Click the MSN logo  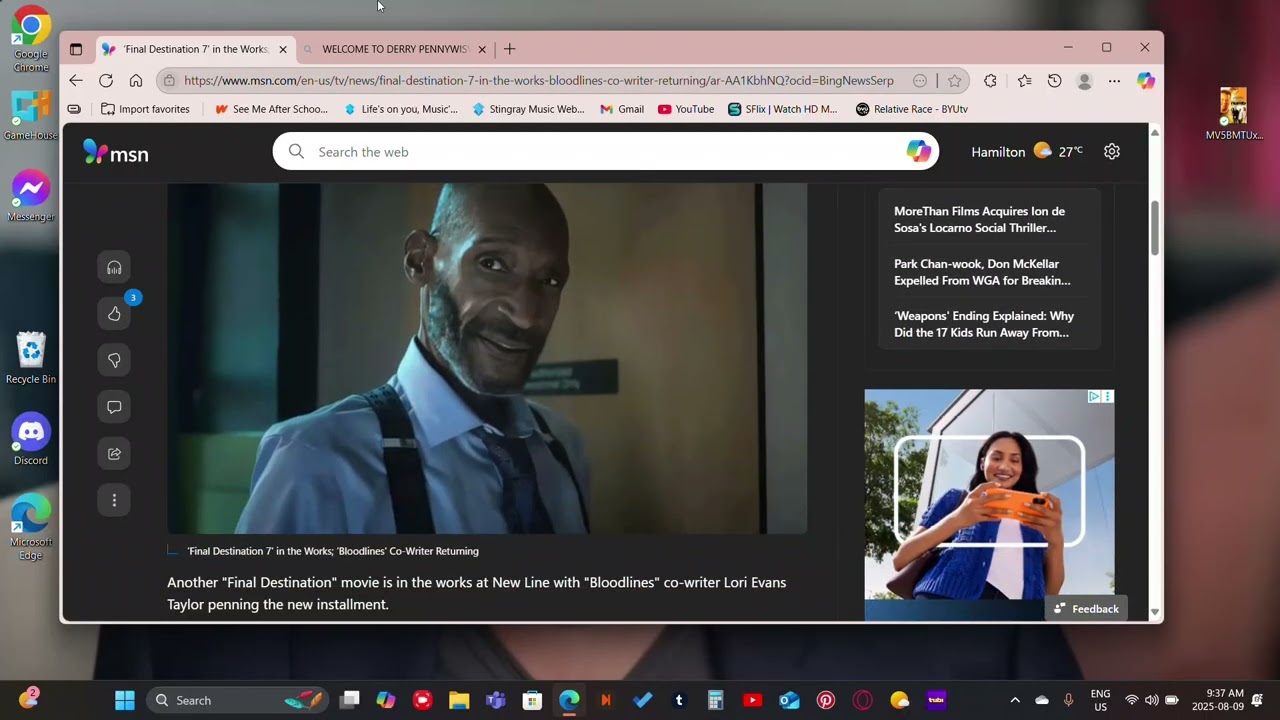click(x=116, y=152)
